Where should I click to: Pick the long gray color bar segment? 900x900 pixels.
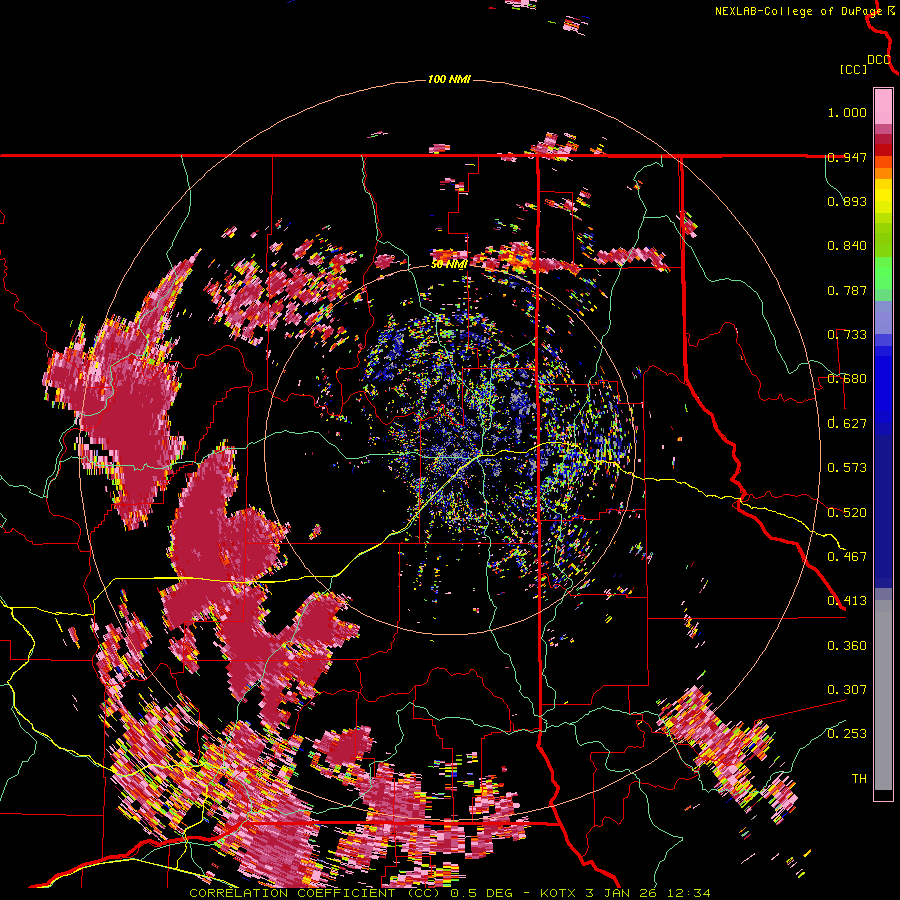[883, 695]
